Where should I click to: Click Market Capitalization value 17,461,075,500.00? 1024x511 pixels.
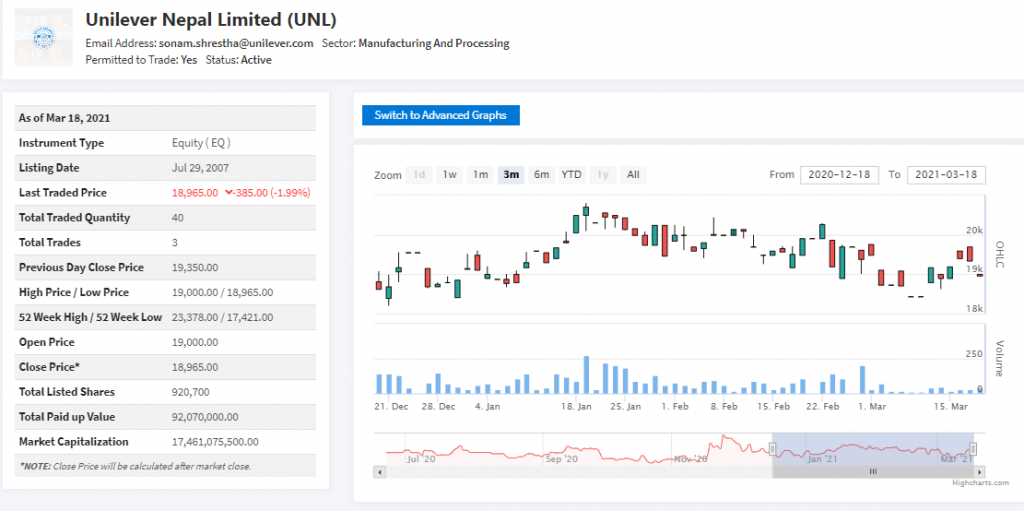pyautogui.click(x=215, y=442)
